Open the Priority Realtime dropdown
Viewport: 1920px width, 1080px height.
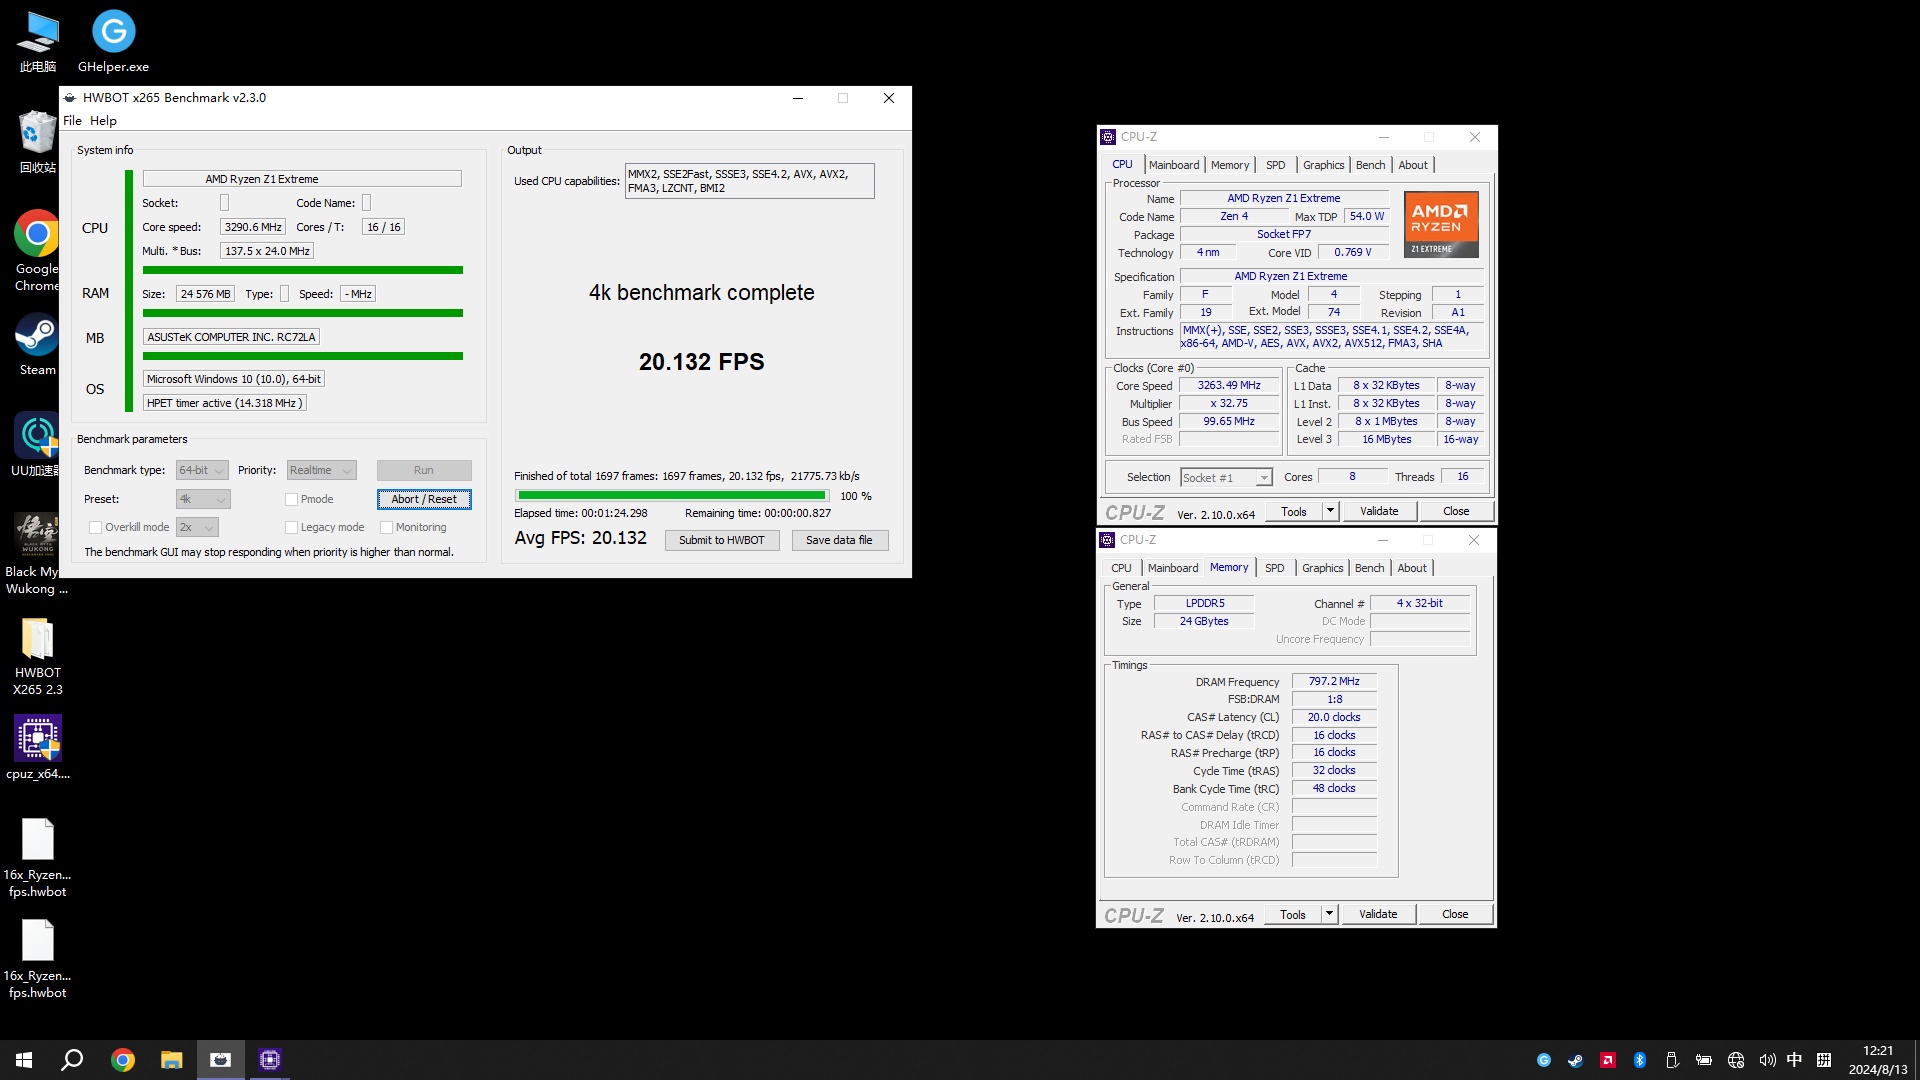pyautogui.click(x=321, y=470)
